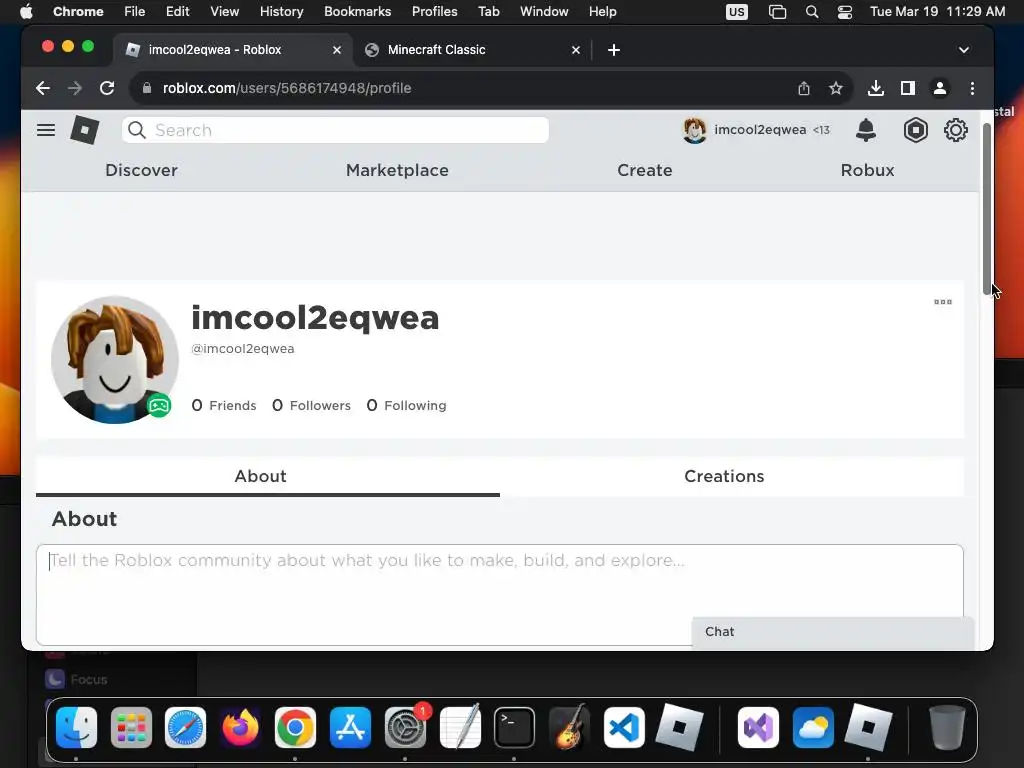Image resolution: width=1024 pixels, height=768 pixels.
Task: Open the App Store from the dock
Action: pyautogui.click(x=350, y=727)
